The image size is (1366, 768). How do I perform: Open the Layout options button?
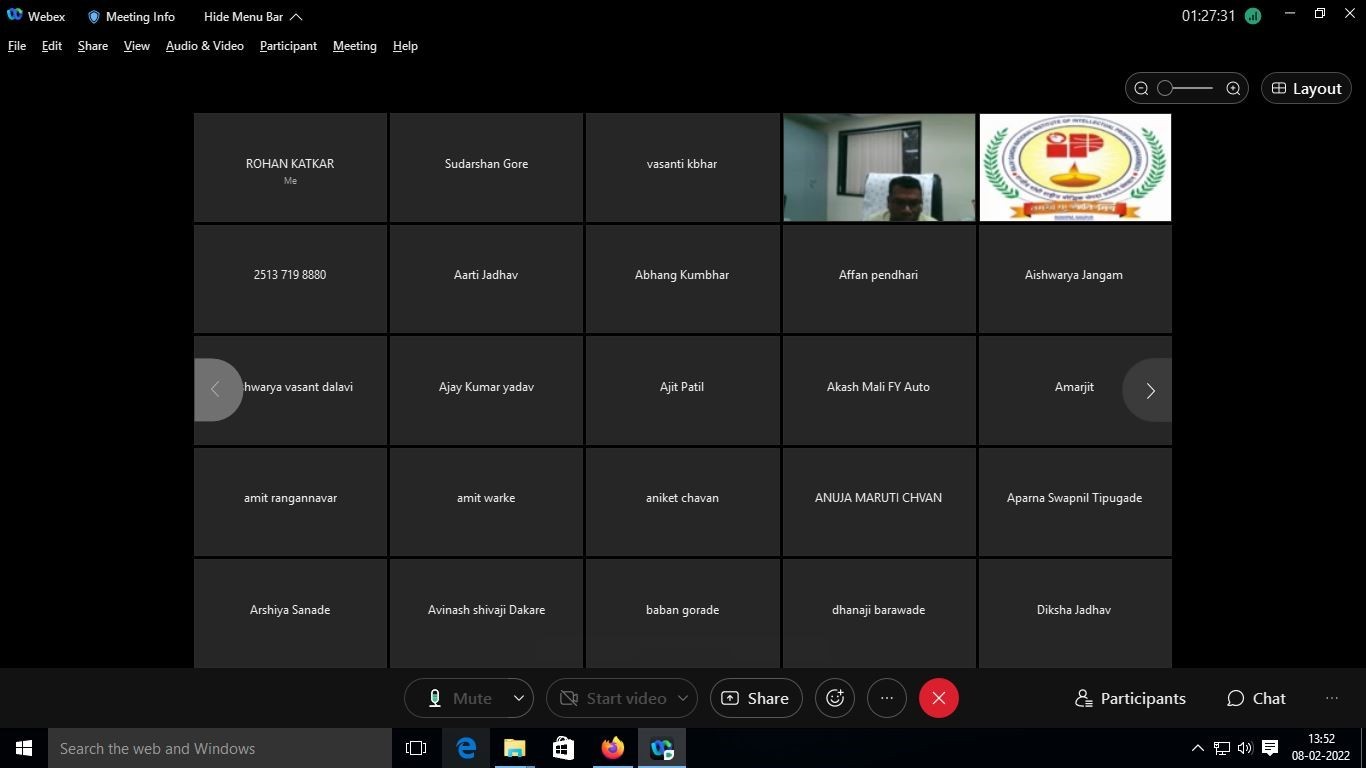(1306, 88)
